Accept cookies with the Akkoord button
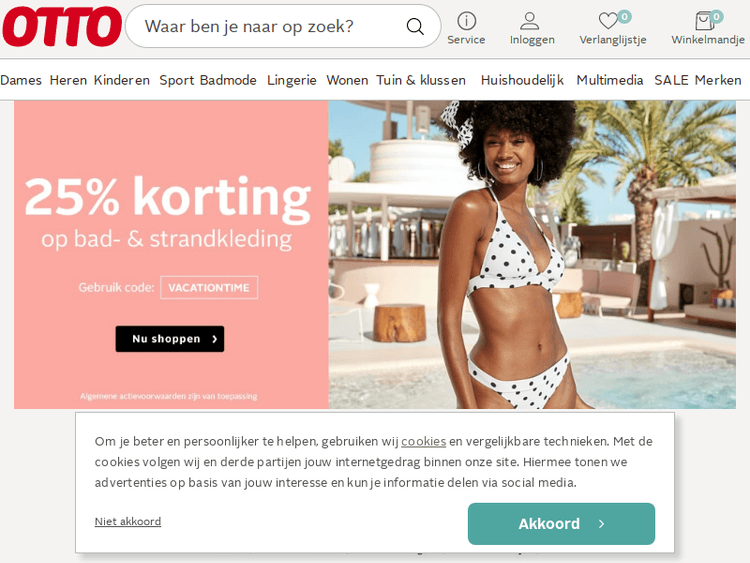The height and width of the screenshot is (563, 750). pyautogui.click(x=561, y=524)
